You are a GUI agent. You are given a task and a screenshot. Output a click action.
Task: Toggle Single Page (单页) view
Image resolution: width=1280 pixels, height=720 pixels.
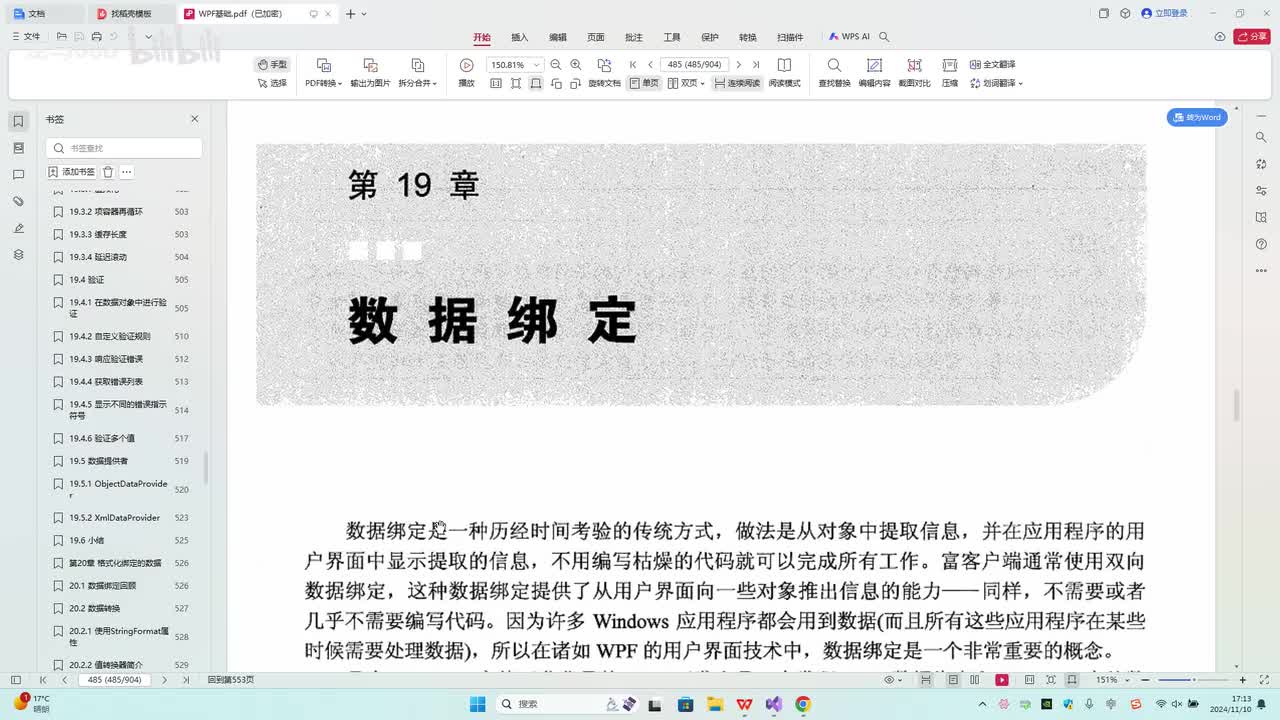pyautogui.click(x=644, y=83)
